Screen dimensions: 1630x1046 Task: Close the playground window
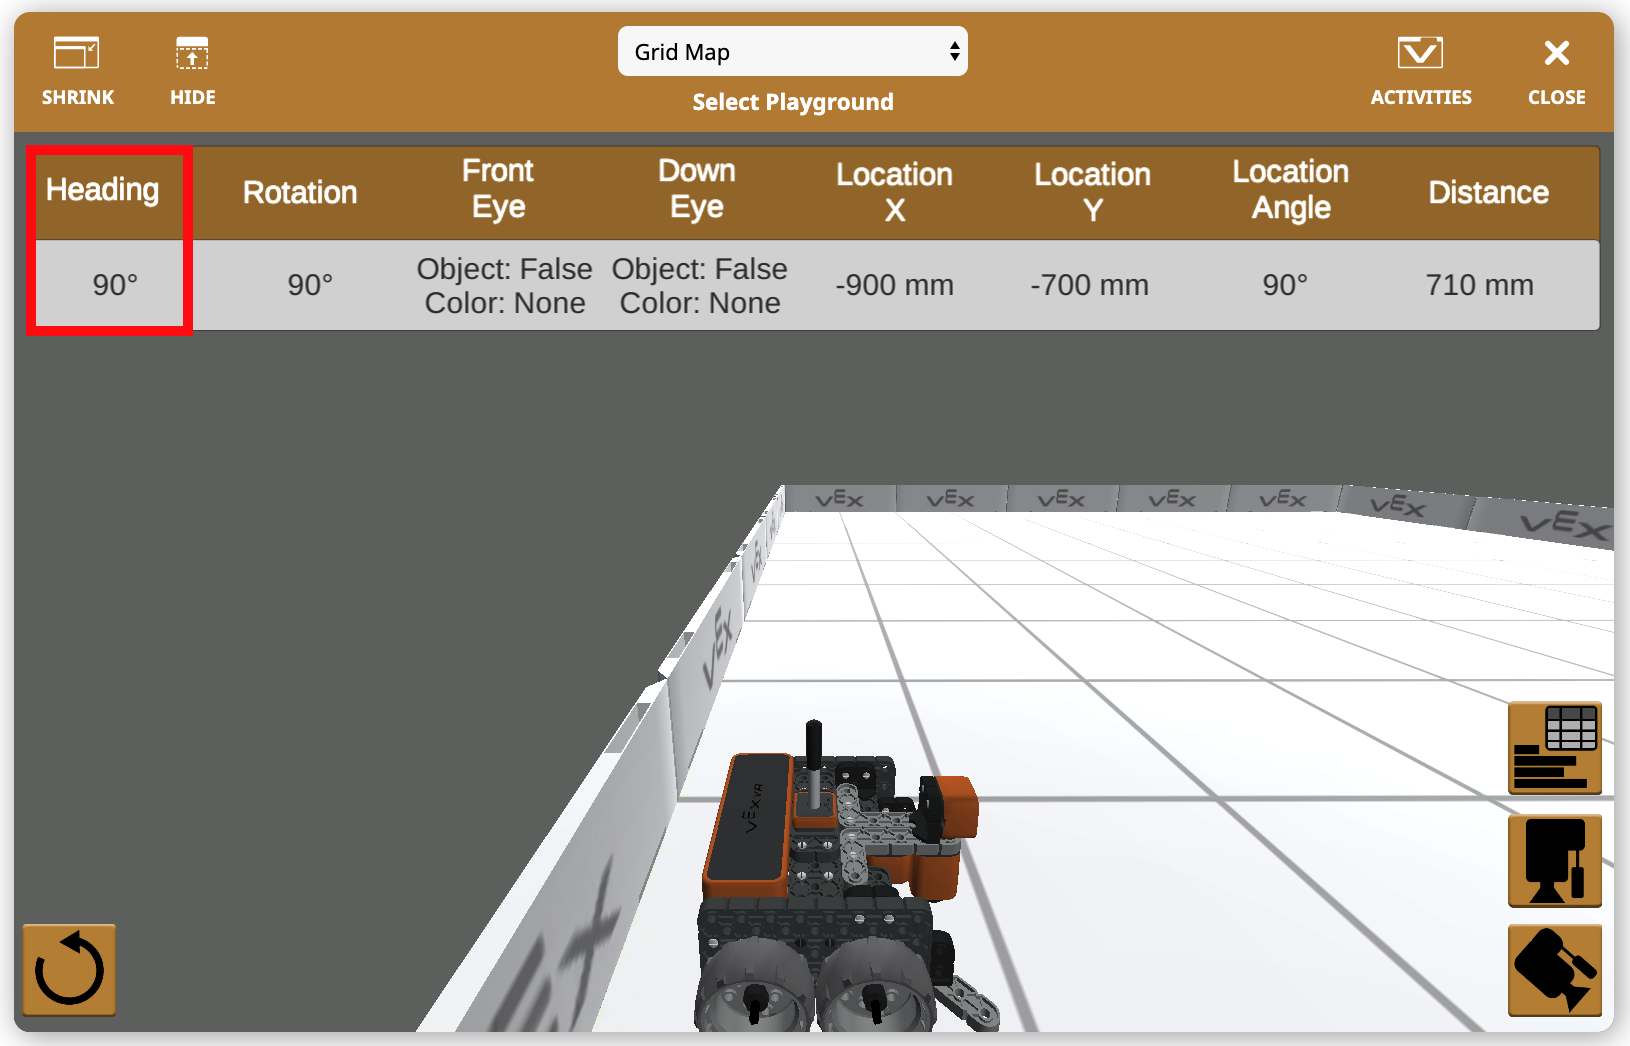click(1556, 70)
